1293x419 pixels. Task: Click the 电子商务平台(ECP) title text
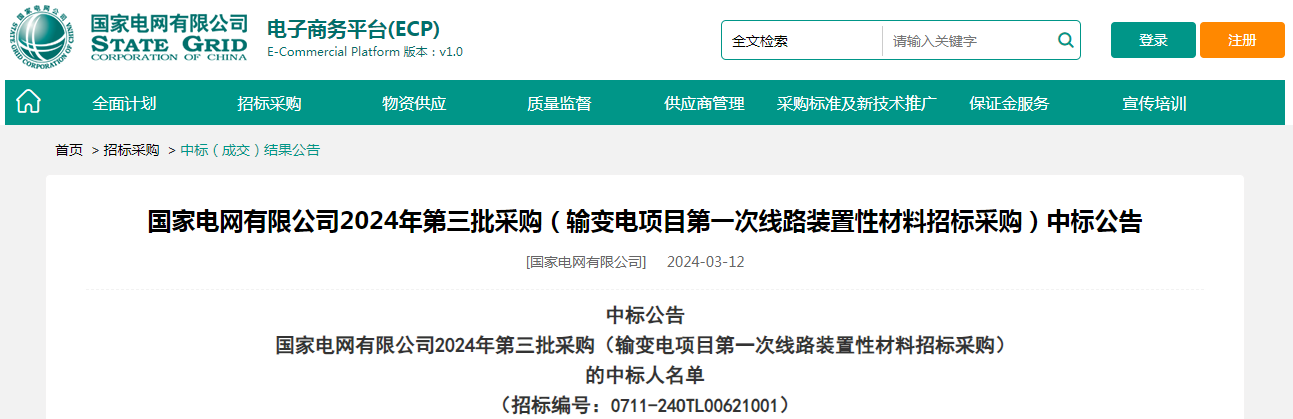pos(353,29)
